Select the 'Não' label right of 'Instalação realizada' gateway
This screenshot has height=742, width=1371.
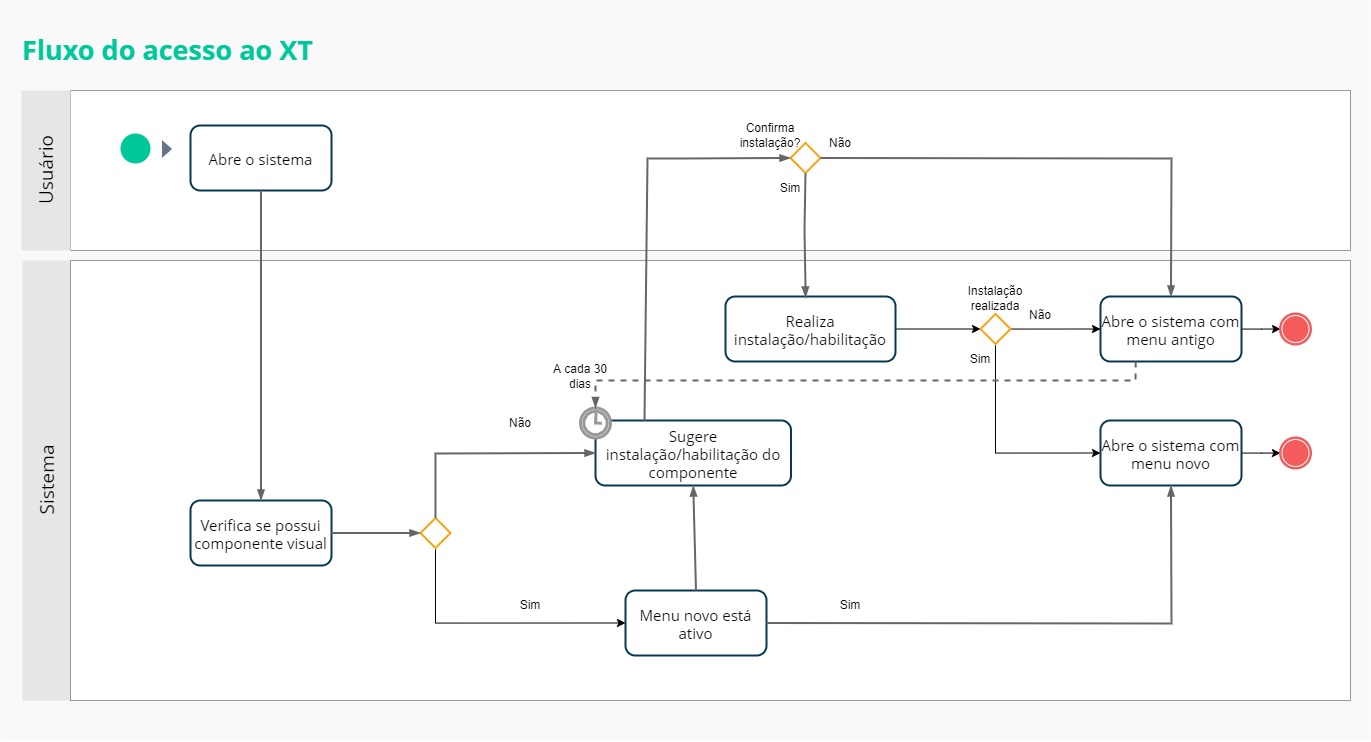click(1040, 315)
